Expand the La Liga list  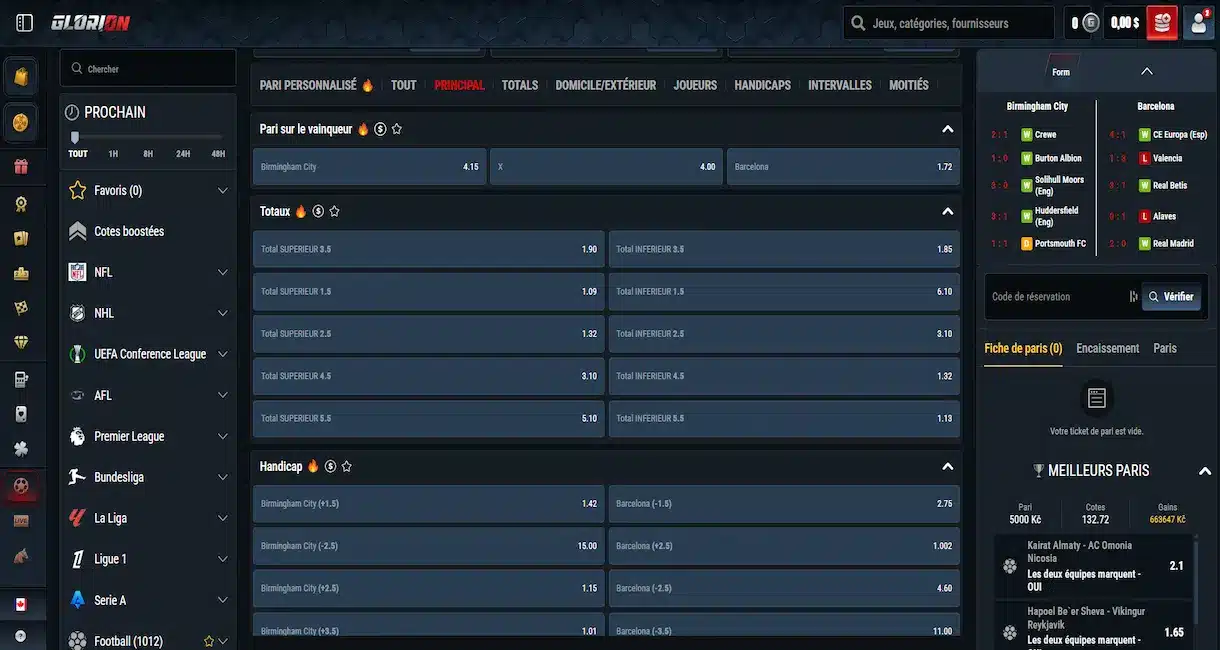click(223, 518)
